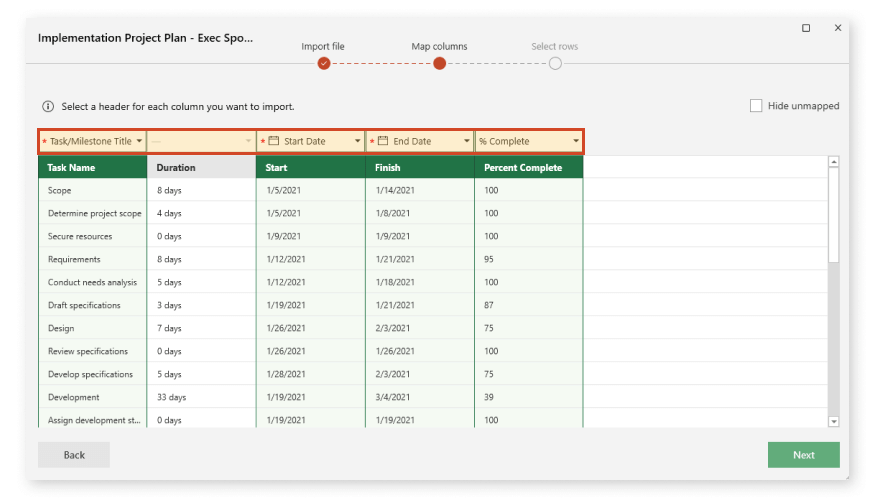
Task: Click the Finish column header
Action: click(x=420, y=167)
